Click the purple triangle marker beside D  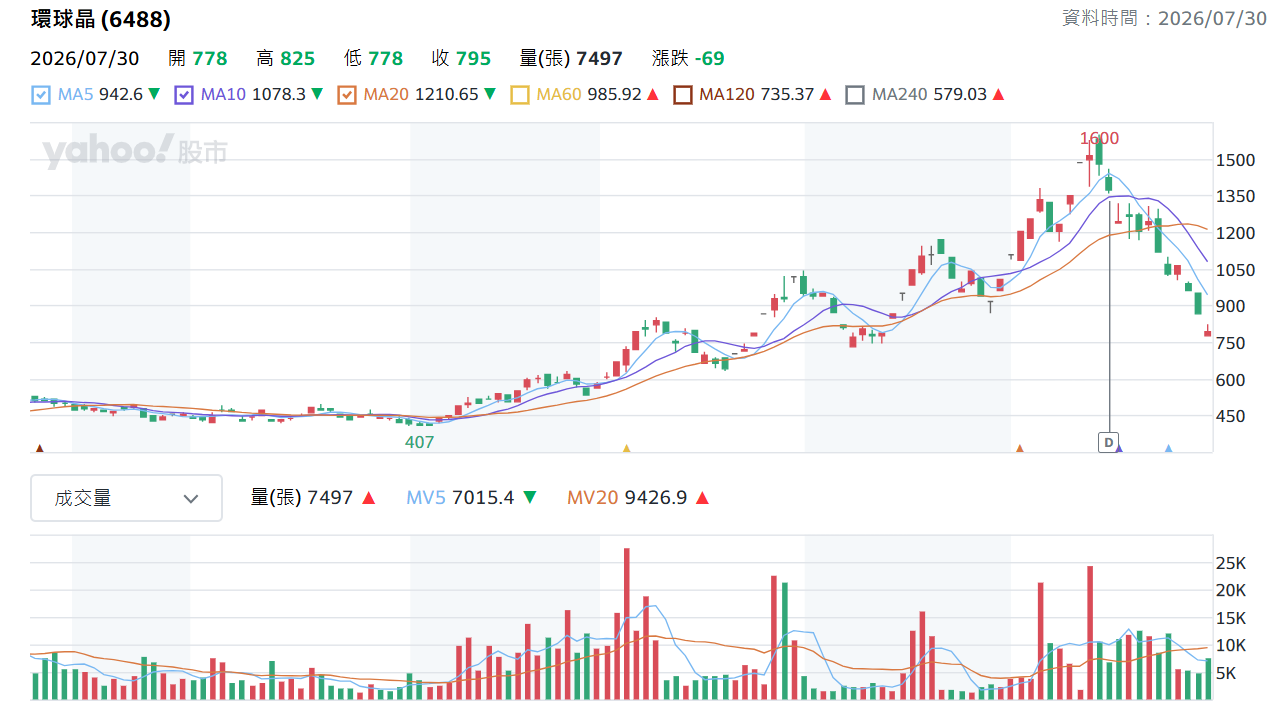point(1120,448)
